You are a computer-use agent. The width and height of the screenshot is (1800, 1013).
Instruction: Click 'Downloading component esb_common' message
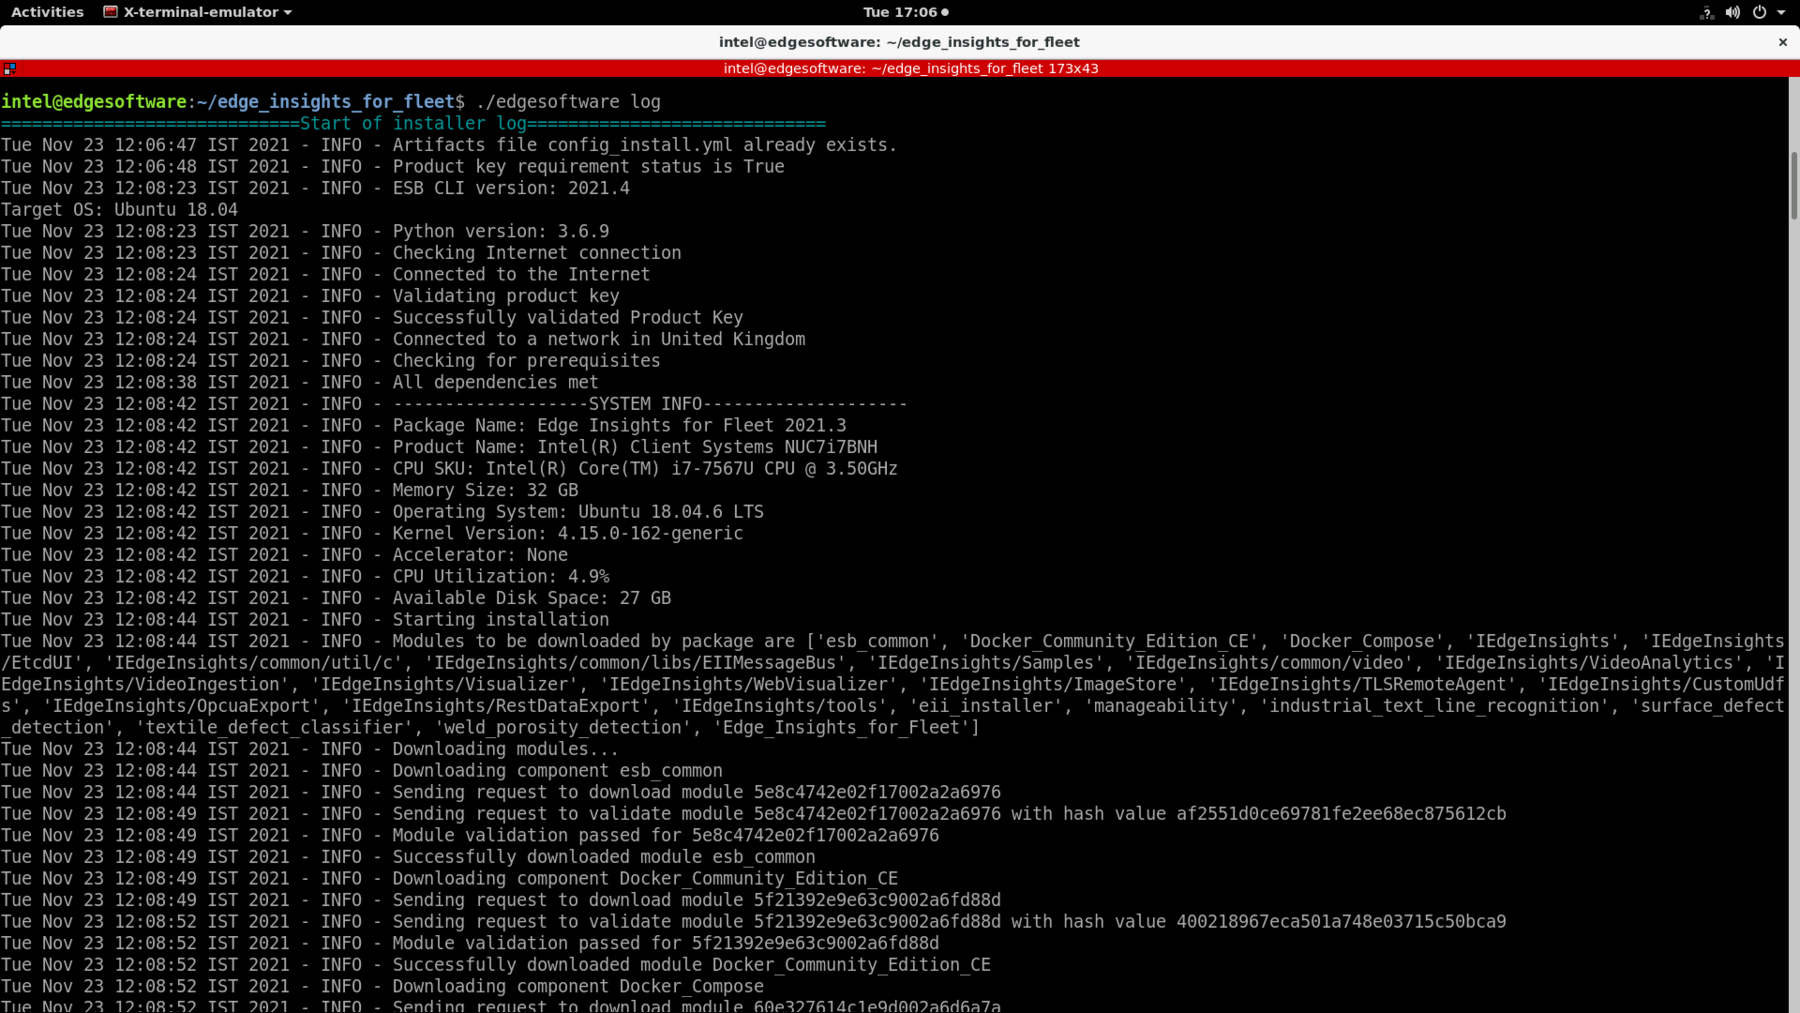(557, 771)
